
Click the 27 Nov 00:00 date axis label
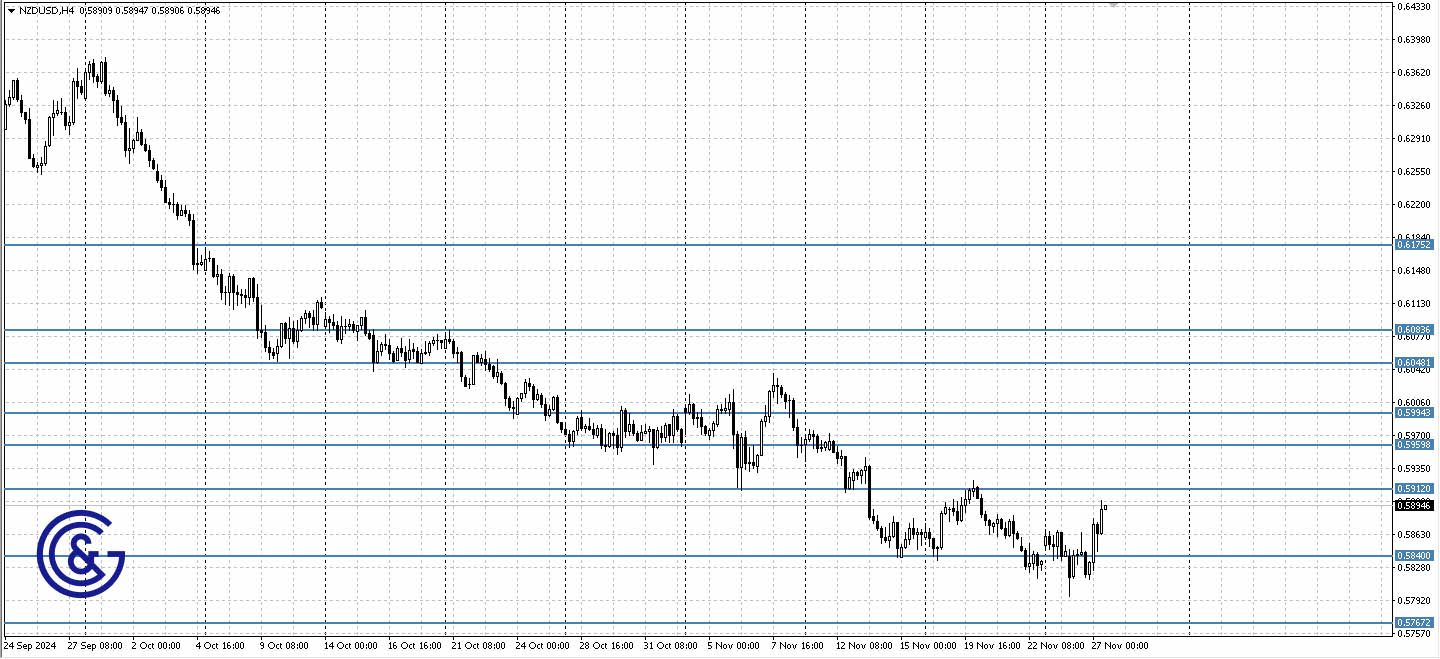click(x=1121, y=646)
